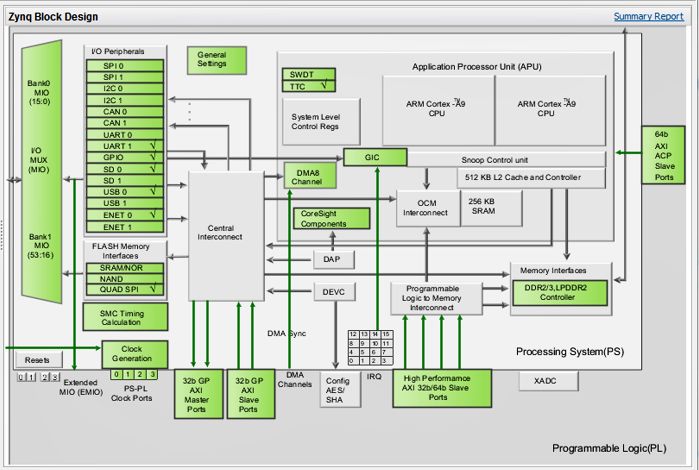
Task: Click the "Memory Interfaces" heading
Action: tap(553, 271)
